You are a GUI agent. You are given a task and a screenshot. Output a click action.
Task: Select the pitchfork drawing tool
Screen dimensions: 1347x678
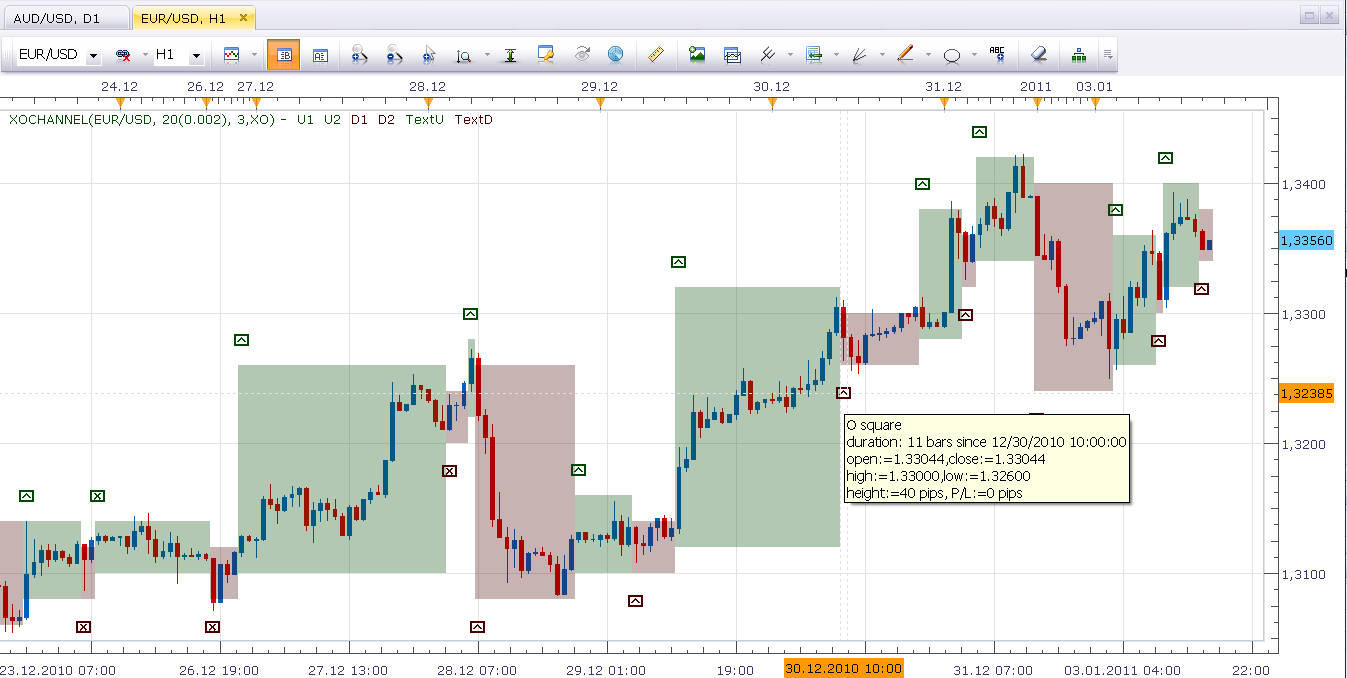768,55
